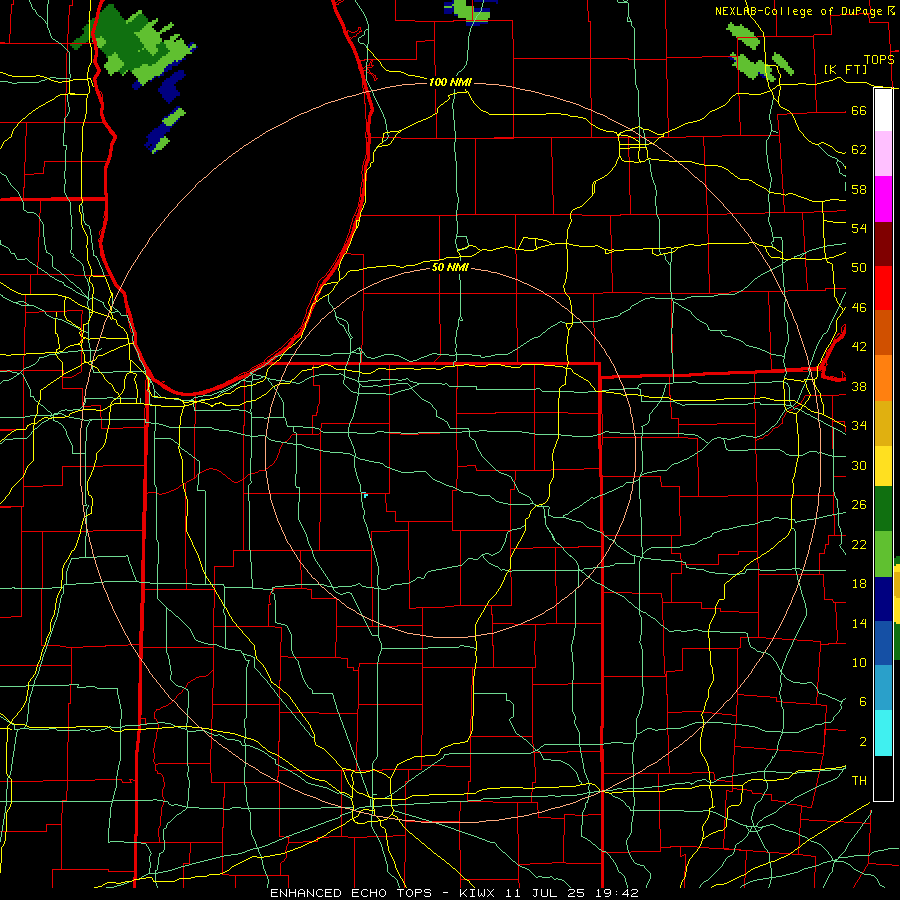Click the light blue swatch on the tops scale

[x=883, y=687]
